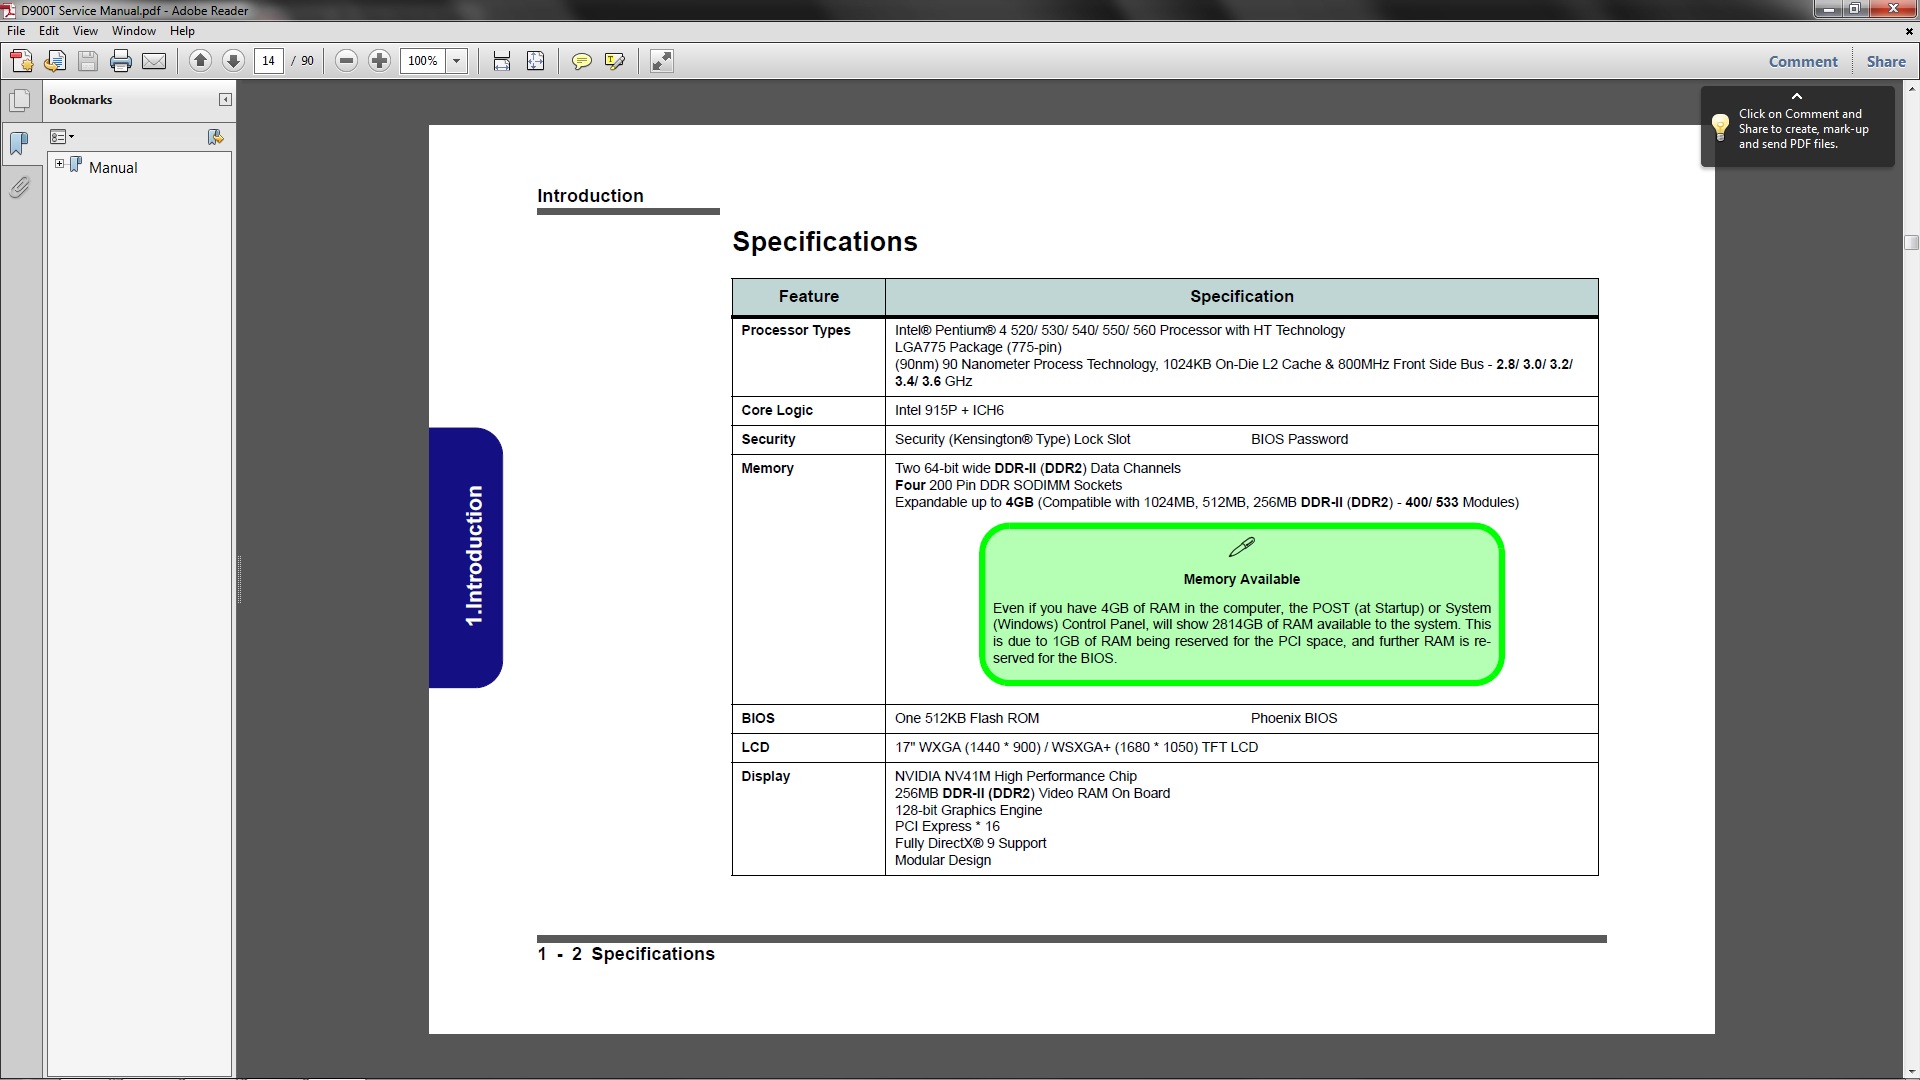This screenshot has height=1080, width=1920.
Task: Click the navigation pane splitter handle
Action: point(239,580)
